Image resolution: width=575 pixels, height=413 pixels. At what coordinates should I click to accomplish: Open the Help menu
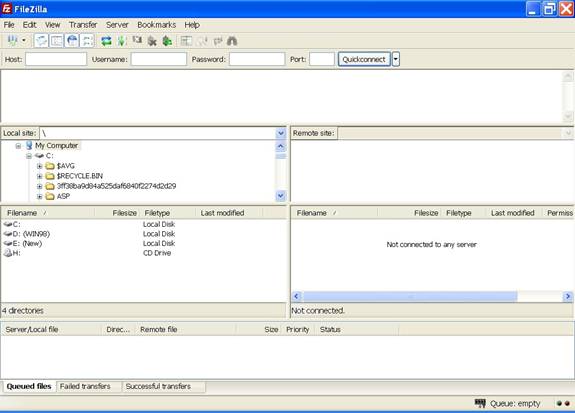192,25
